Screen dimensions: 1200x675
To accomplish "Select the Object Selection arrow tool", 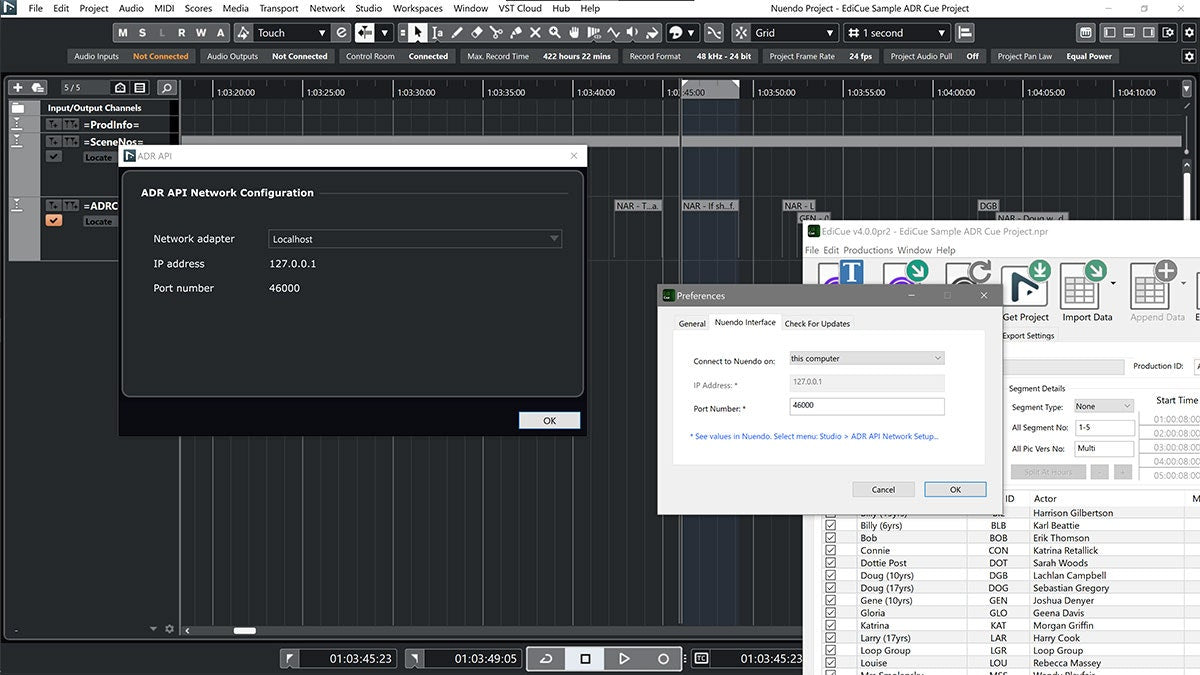I will point(417,33).
